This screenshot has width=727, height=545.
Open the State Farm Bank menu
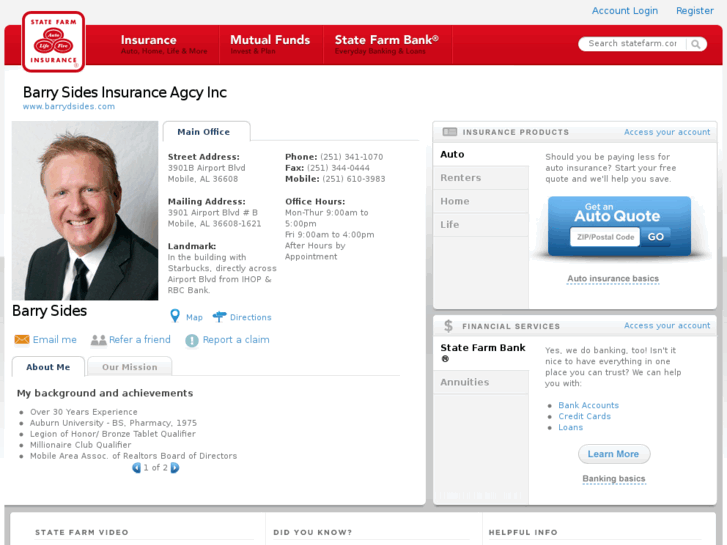pyautogui.click(x=387, y=45)
